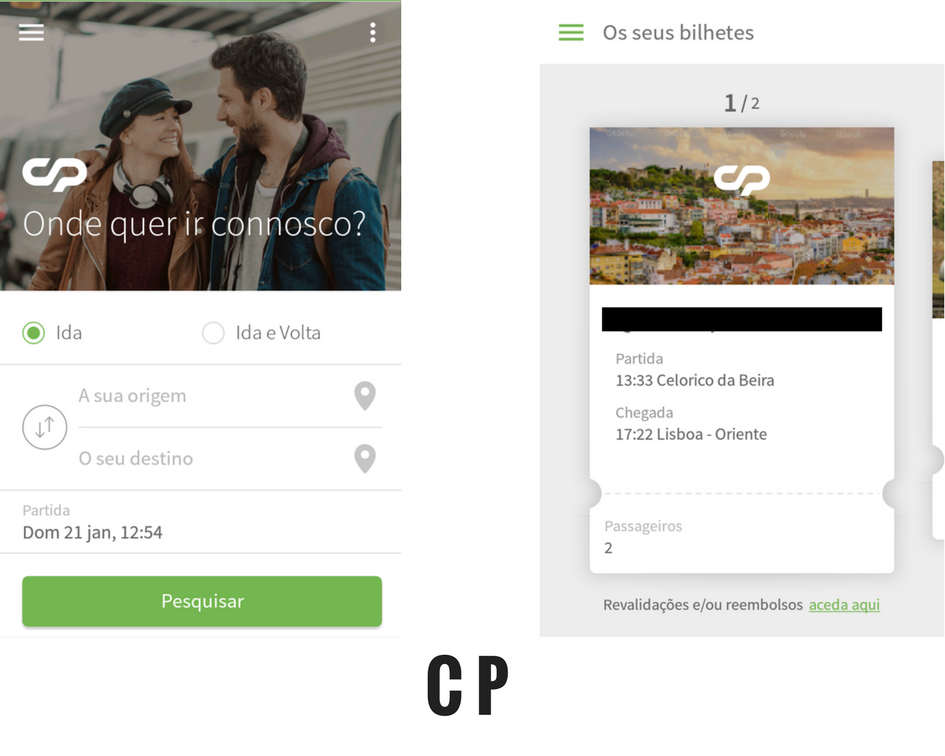Screen dimensions: 945x756
Task: Open the Partida date selector Dom 21 jan
Action: pos(201,522)
